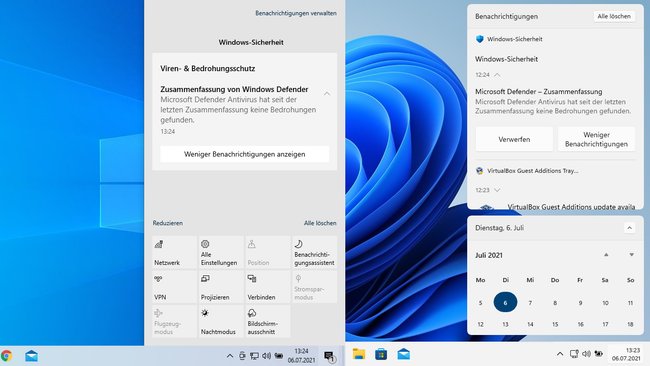
Task: Click the battery icon in the Windows 10 tray
Action: [279, 356]
